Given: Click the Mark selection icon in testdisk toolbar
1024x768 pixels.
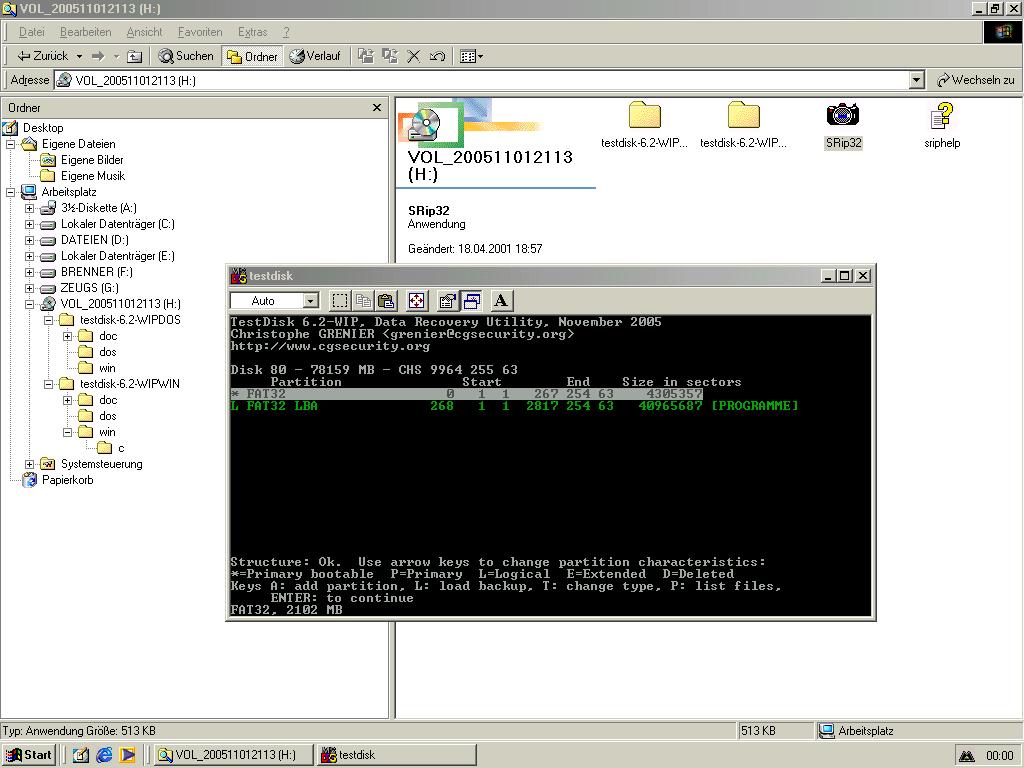Looking at the screenshot, I should [340, 300].
